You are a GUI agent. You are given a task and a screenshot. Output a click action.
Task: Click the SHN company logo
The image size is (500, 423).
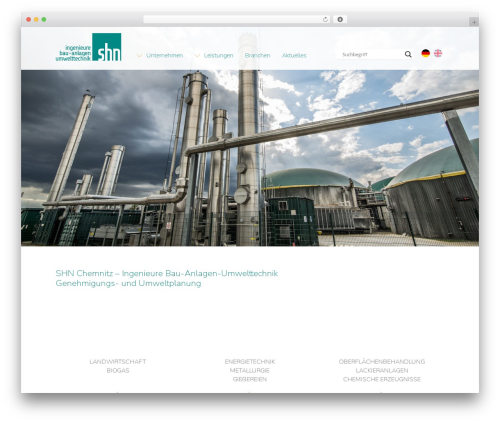click(x=88, y=47)
